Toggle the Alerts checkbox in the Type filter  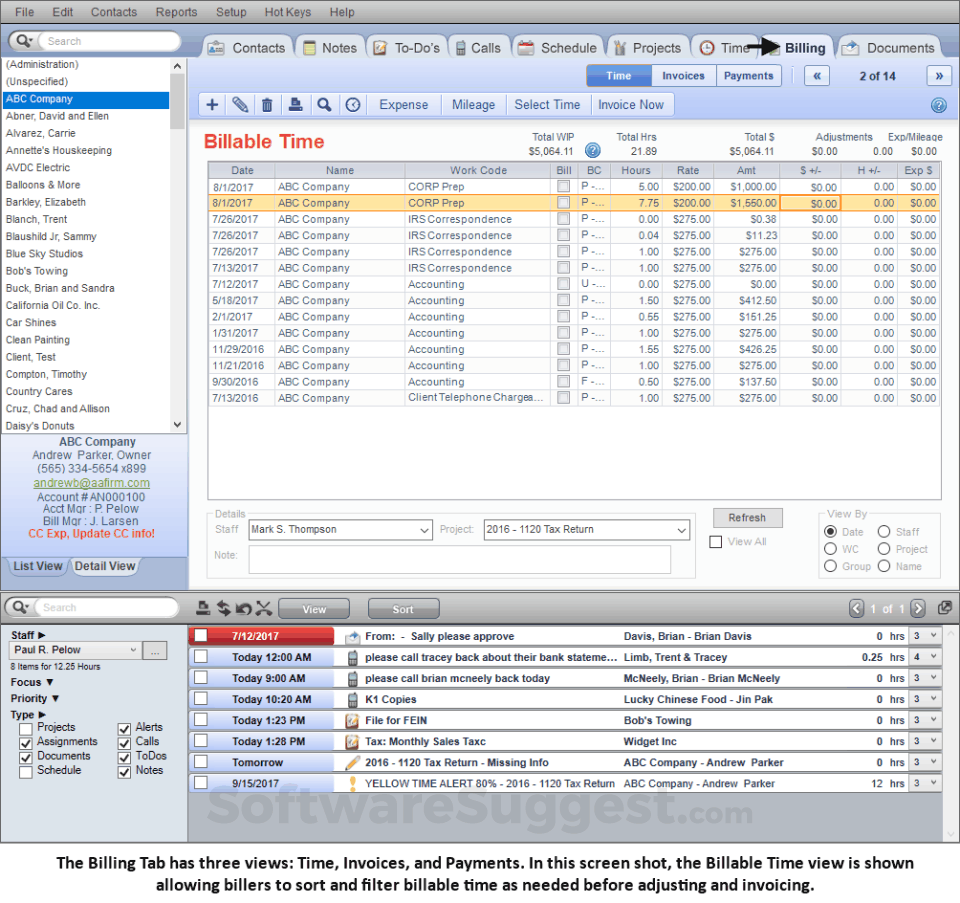(x=125, y=727)
